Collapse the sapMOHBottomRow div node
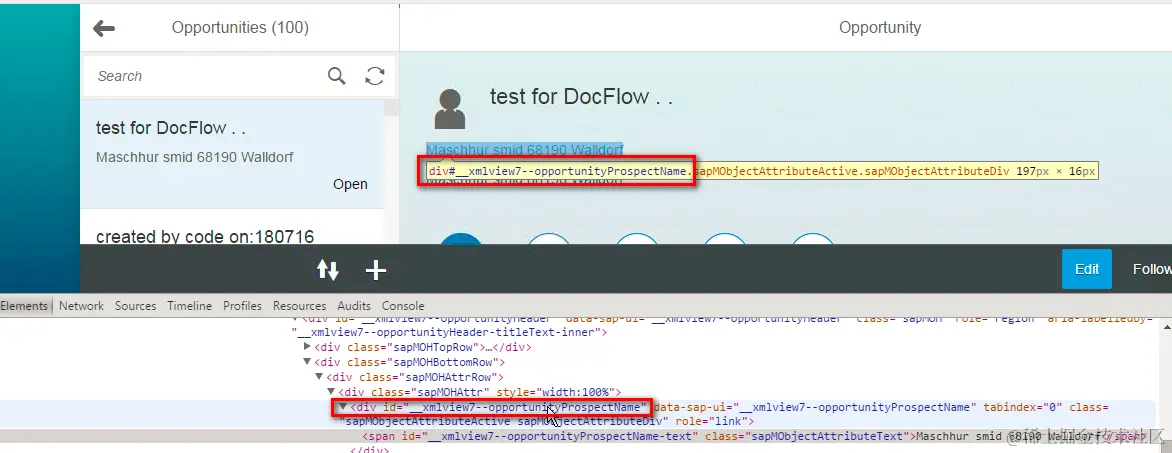1172x453 pixels. click(x=307, y=362)
